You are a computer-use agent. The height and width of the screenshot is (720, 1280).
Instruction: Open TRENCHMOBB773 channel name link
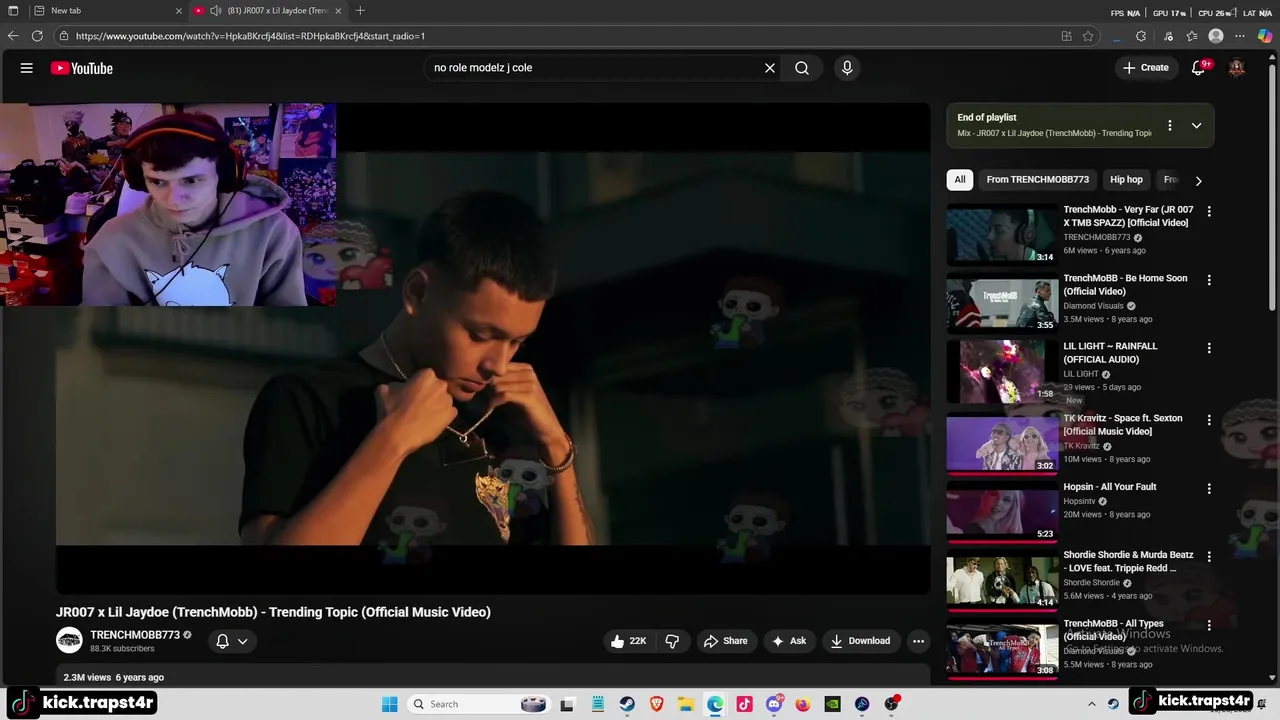pos(135,635)
